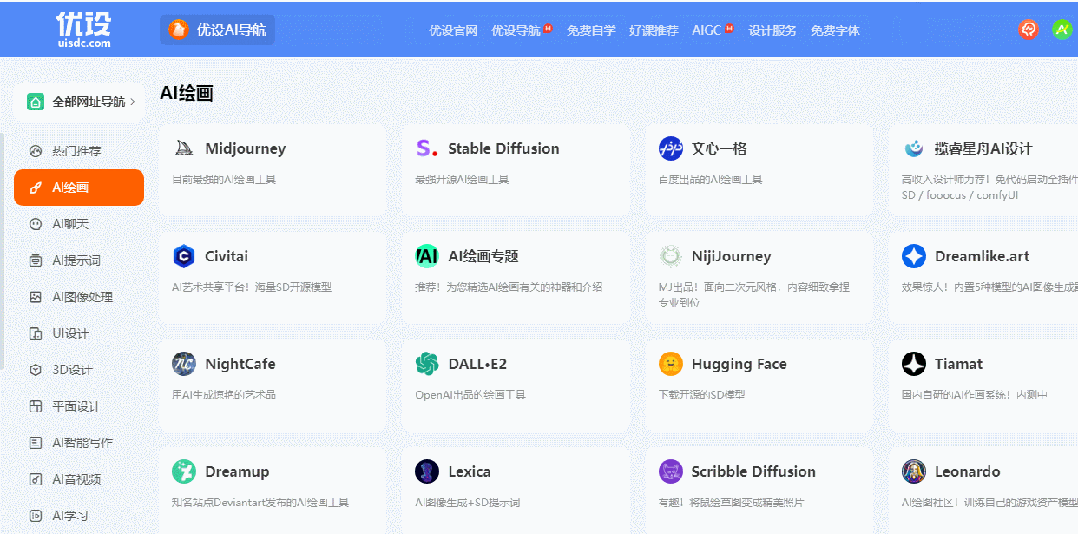Screen dimensions: 1078x534
Task: Click the 优设AI导航 header button
Action: pyautogui.click(x=217, y=30)
